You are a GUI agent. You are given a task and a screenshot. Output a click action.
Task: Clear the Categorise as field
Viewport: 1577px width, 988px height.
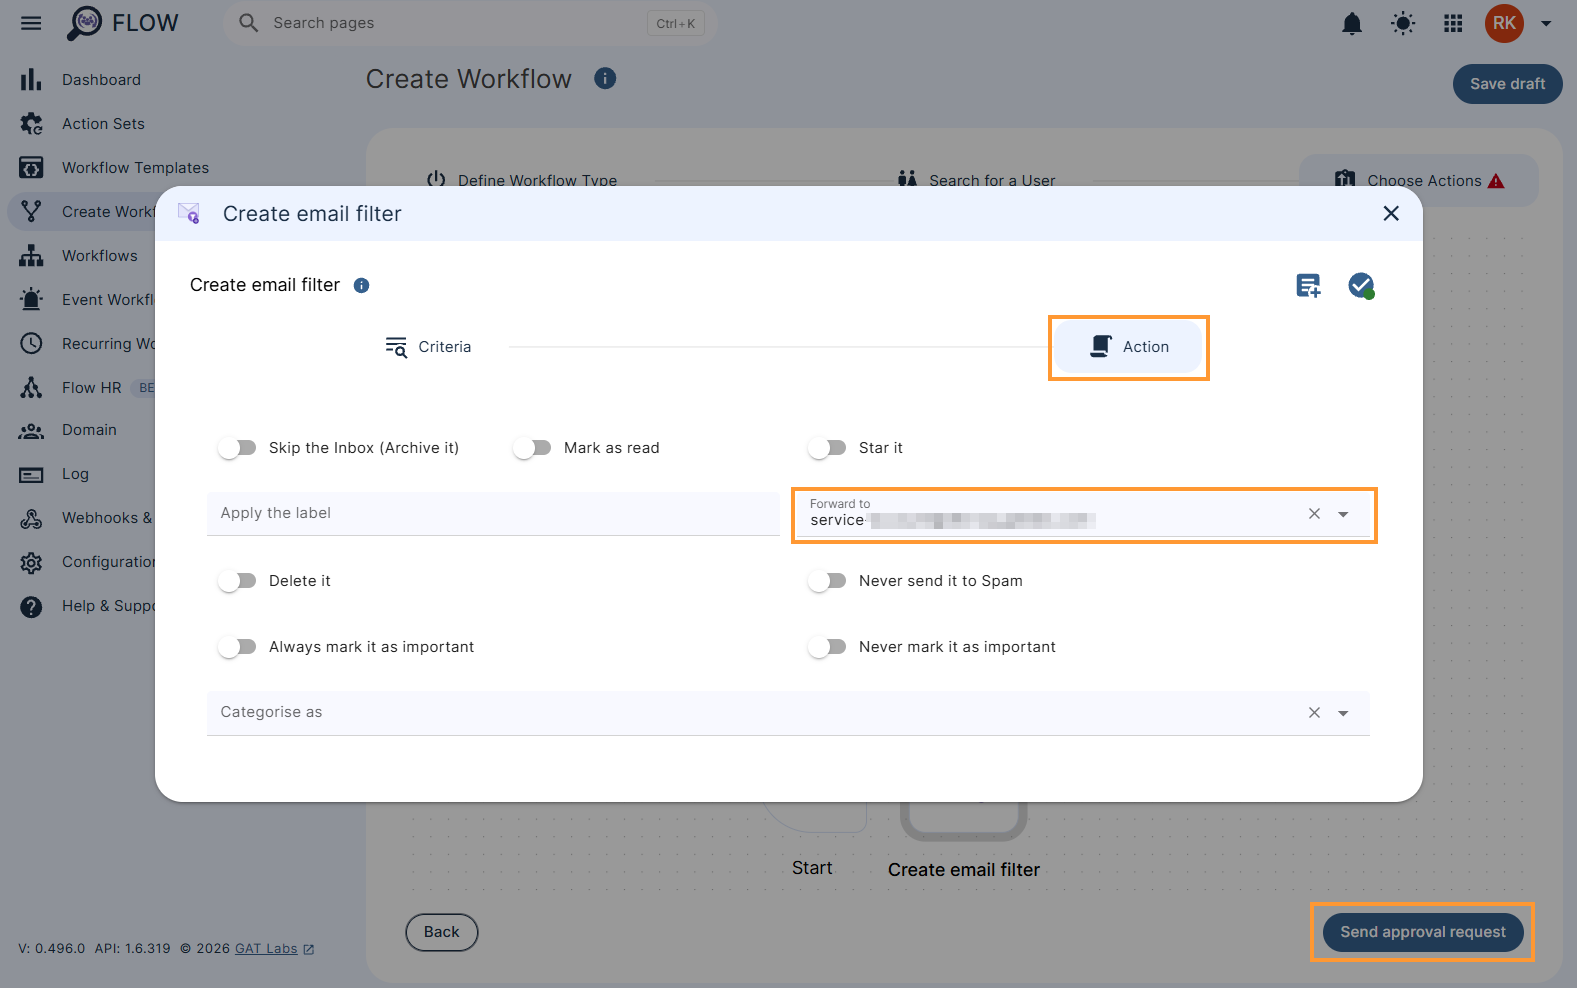click(1314, 713)
